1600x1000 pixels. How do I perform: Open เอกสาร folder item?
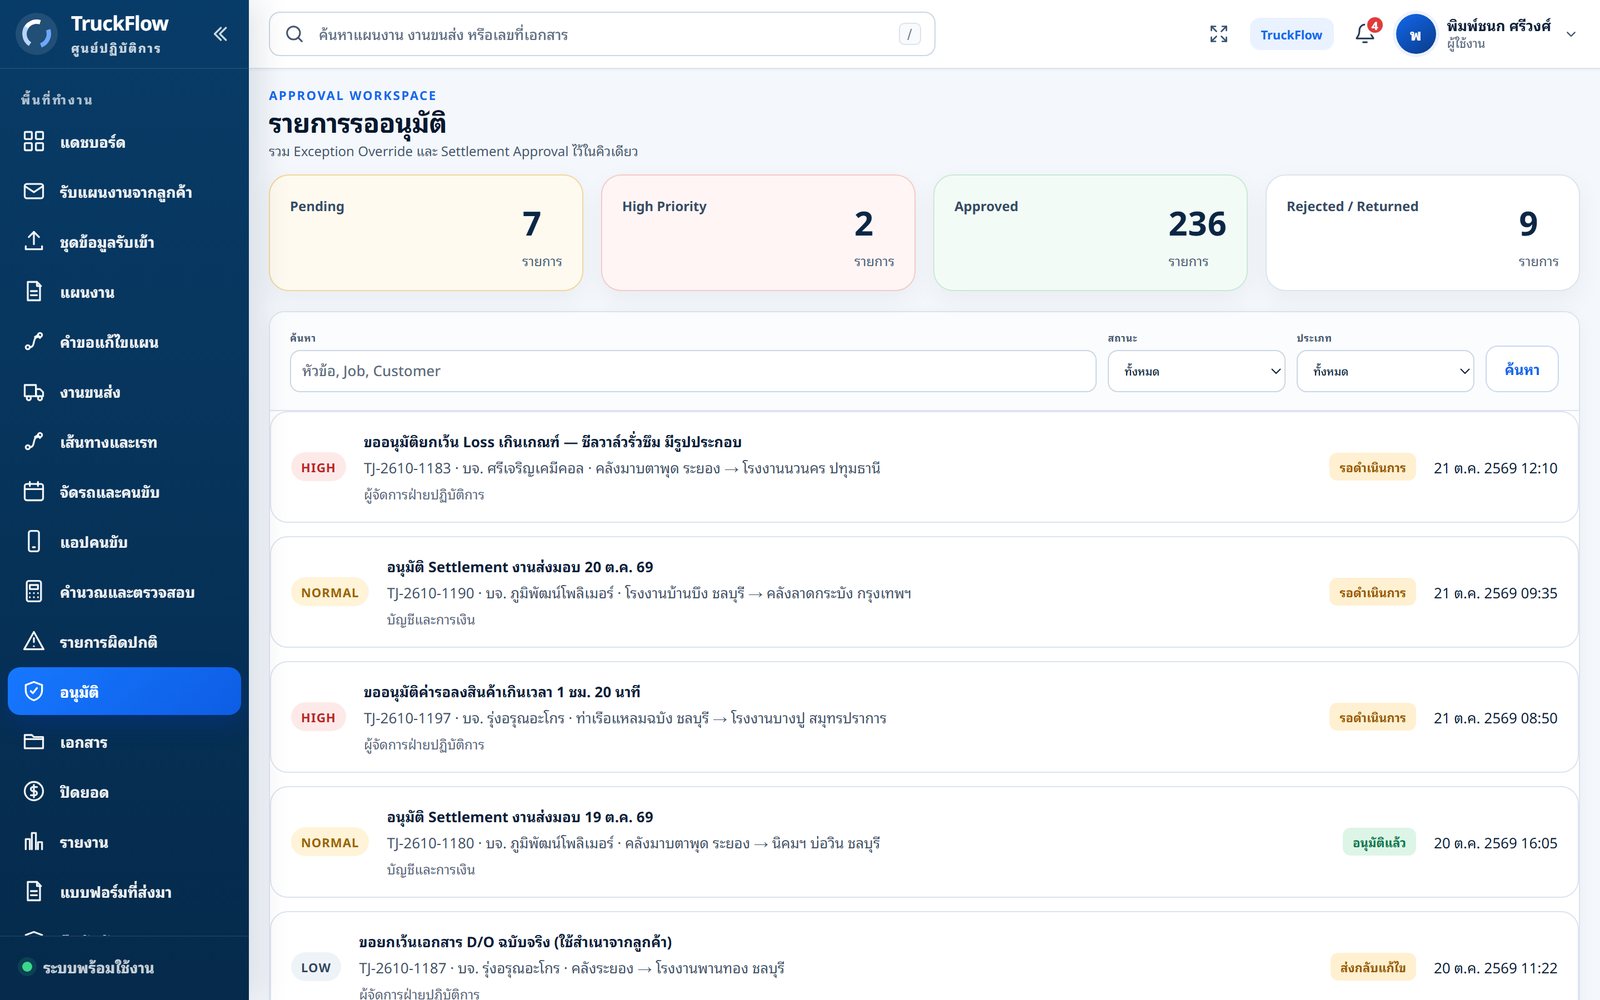tap(124, 742)
